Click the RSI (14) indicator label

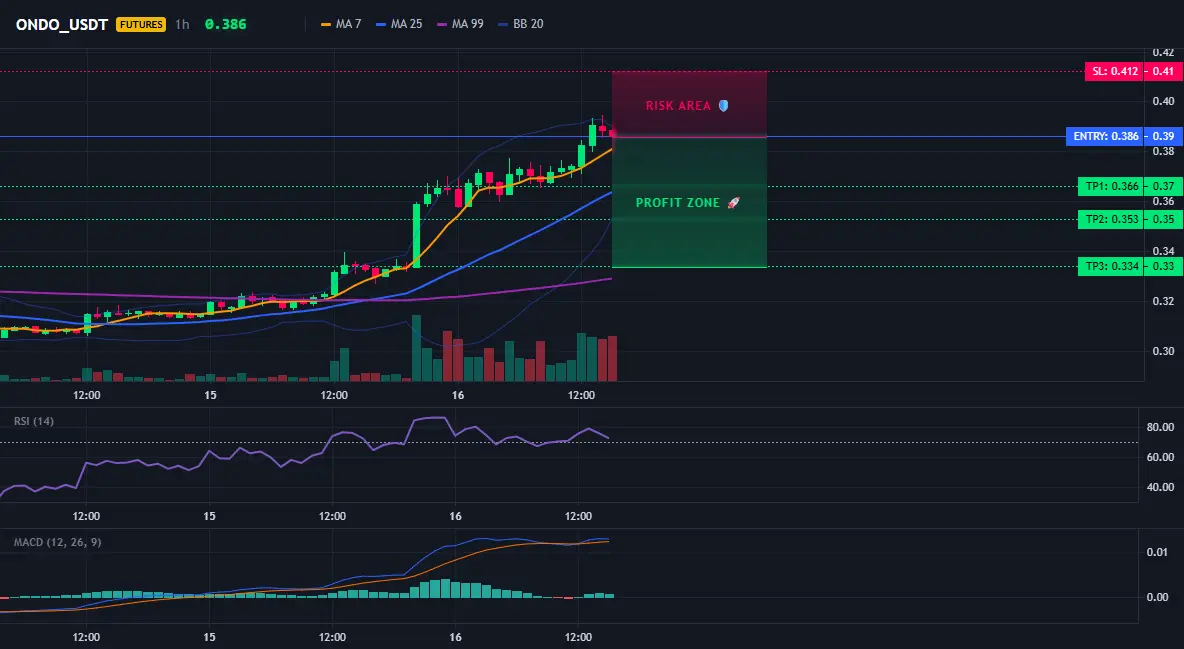pyautogui.click(x=34, y=421)
